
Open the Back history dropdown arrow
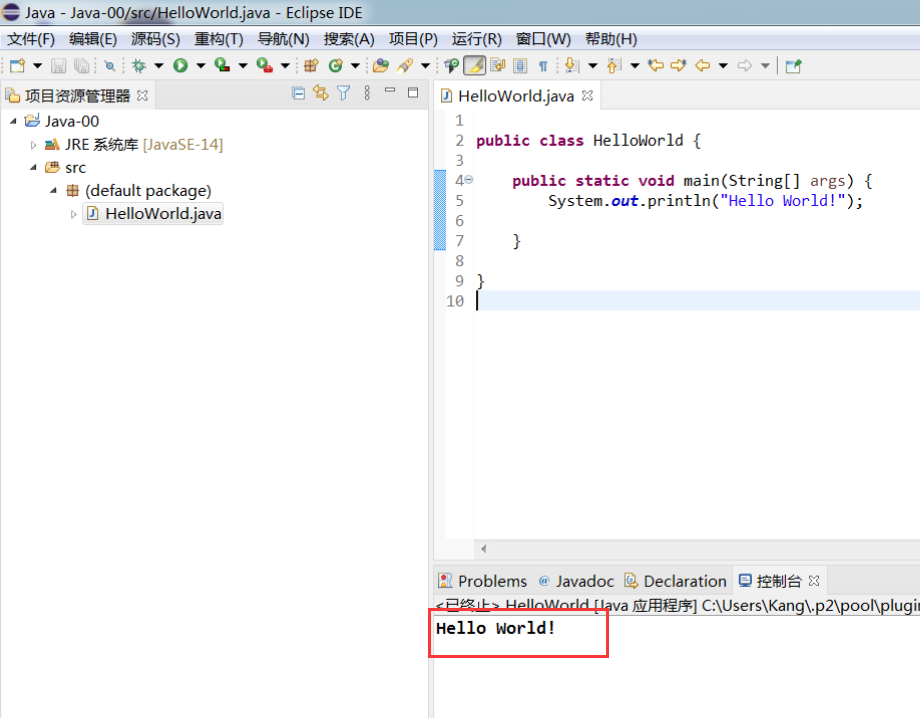click(723, 66)
